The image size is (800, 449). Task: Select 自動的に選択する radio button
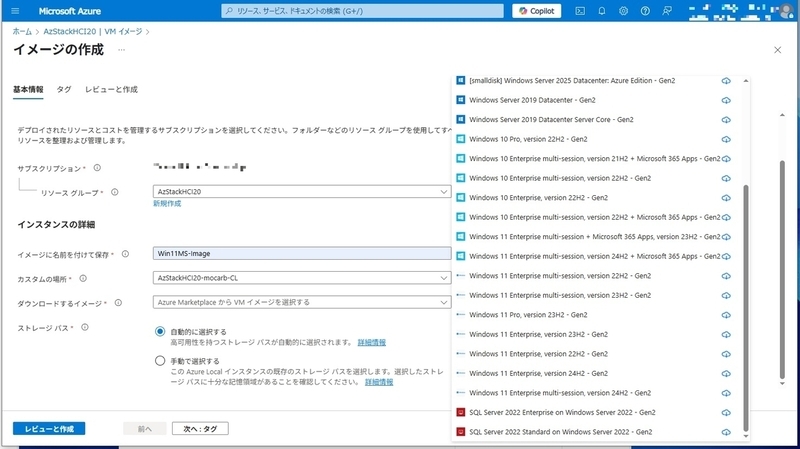pos(160,332)
